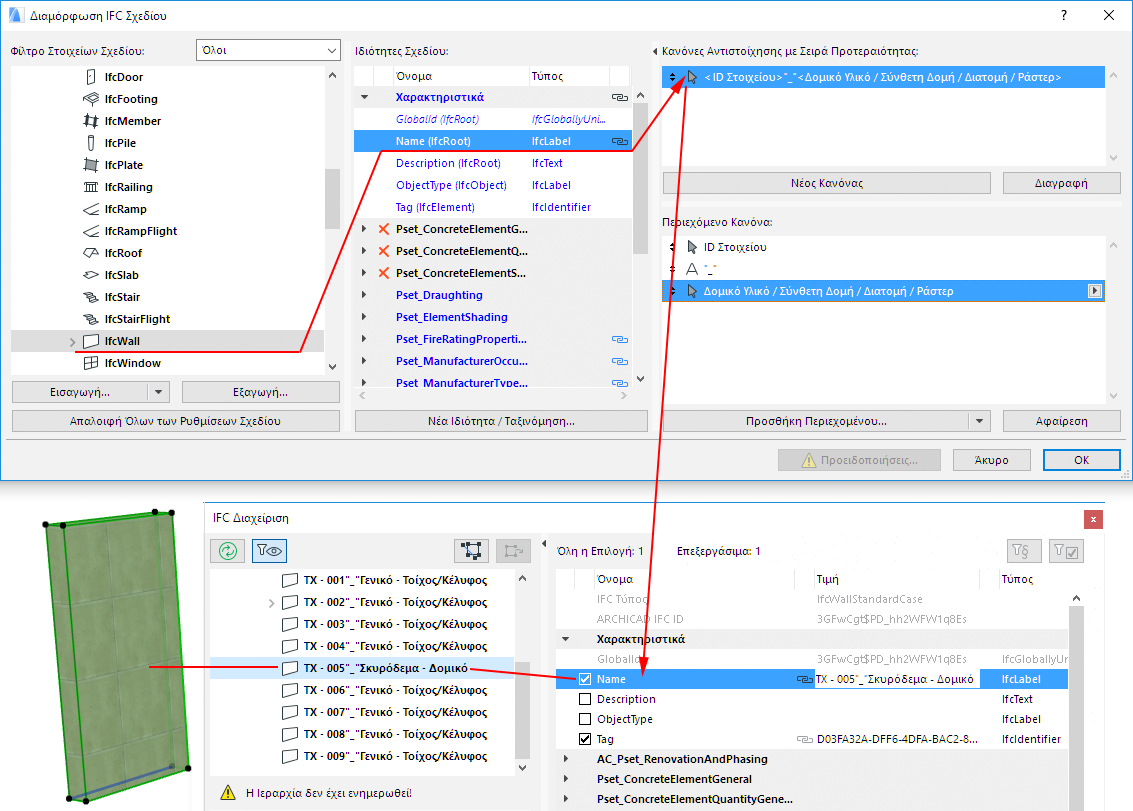
Task: Click filter checked properties icon in IFC Manager
Action: (x=1066, y=552)
